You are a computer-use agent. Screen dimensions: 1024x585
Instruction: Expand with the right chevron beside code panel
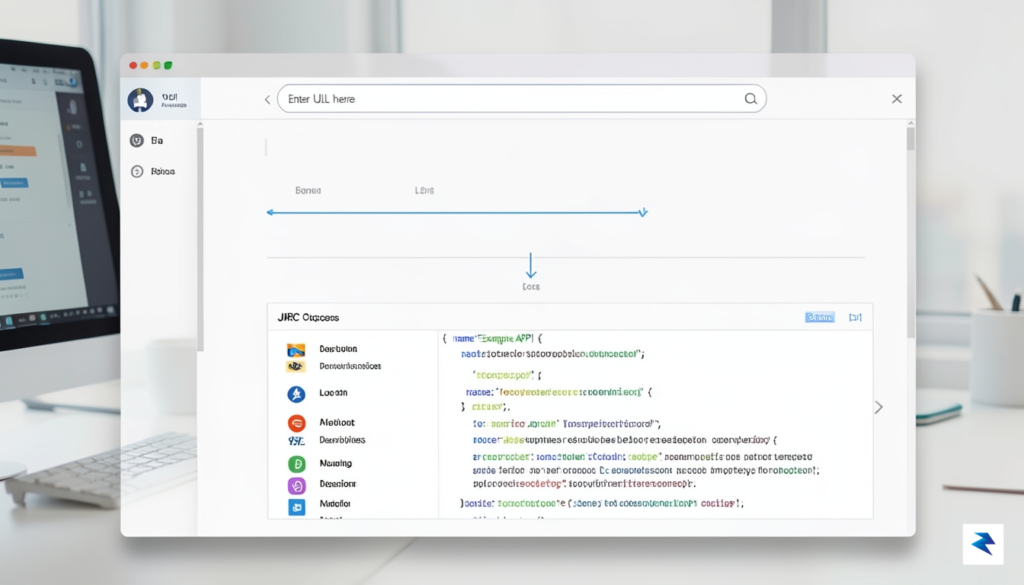pyautogui.click(x=878, y=407)
